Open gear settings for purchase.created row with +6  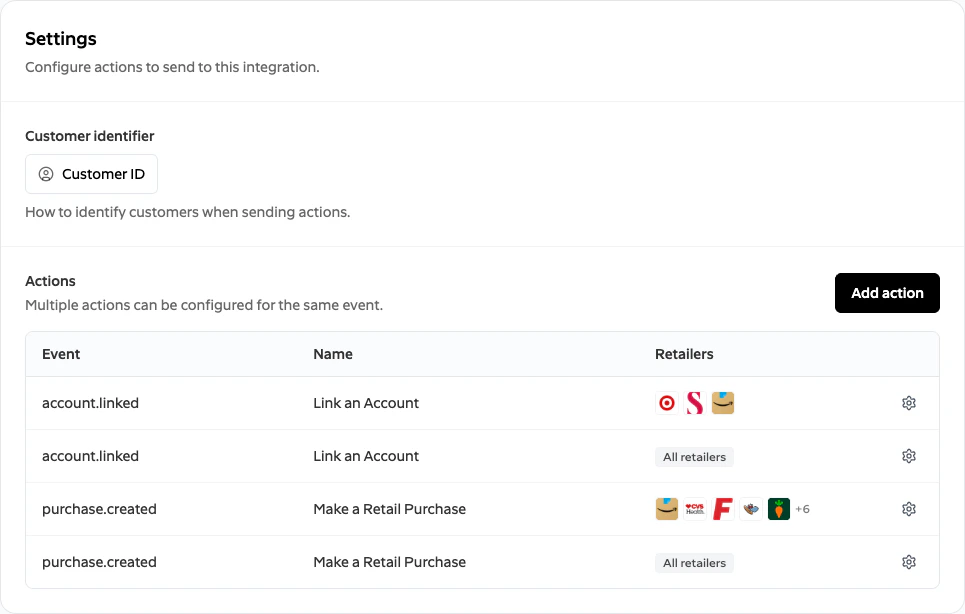click(x=908, y=509)
